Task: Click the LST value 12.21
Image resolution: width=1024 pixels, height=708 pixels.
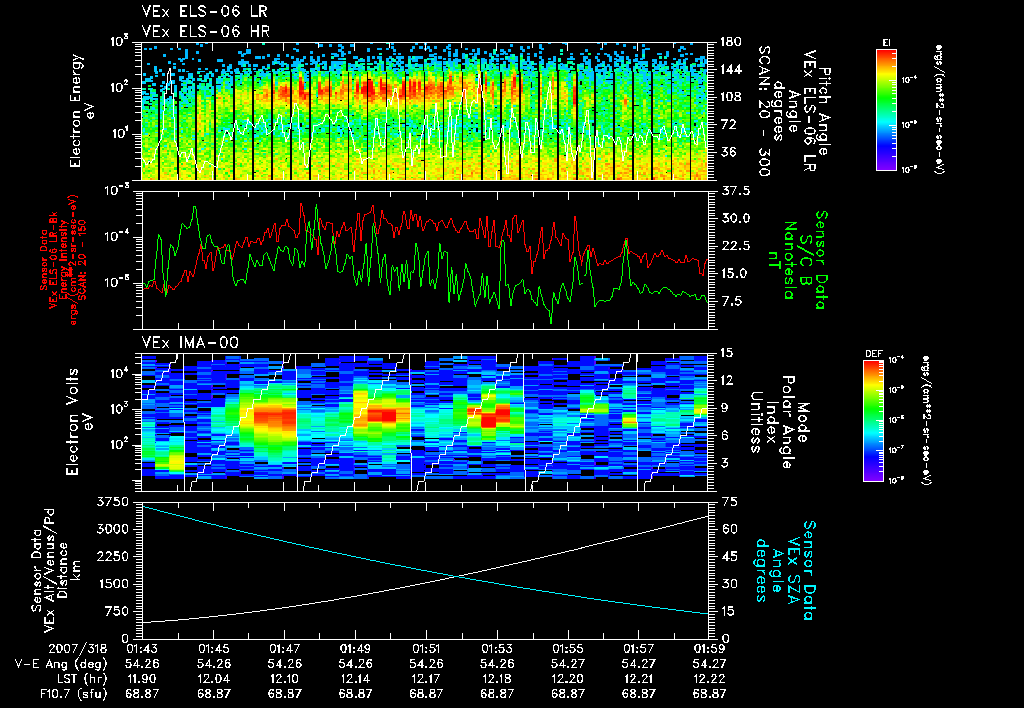Action: pyautogui.click(x=639, y=679)
